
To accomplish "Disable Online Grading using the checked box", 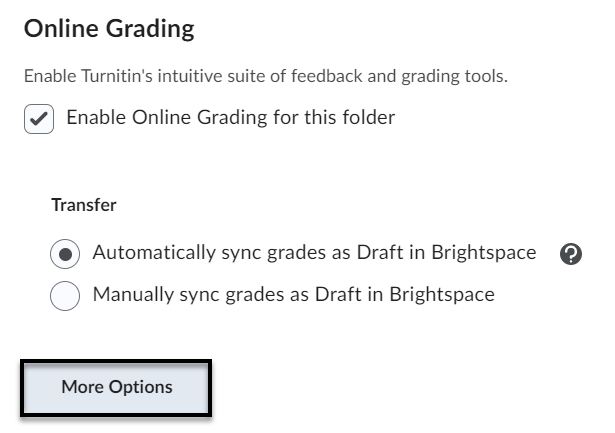I will (x=38, y=119).
